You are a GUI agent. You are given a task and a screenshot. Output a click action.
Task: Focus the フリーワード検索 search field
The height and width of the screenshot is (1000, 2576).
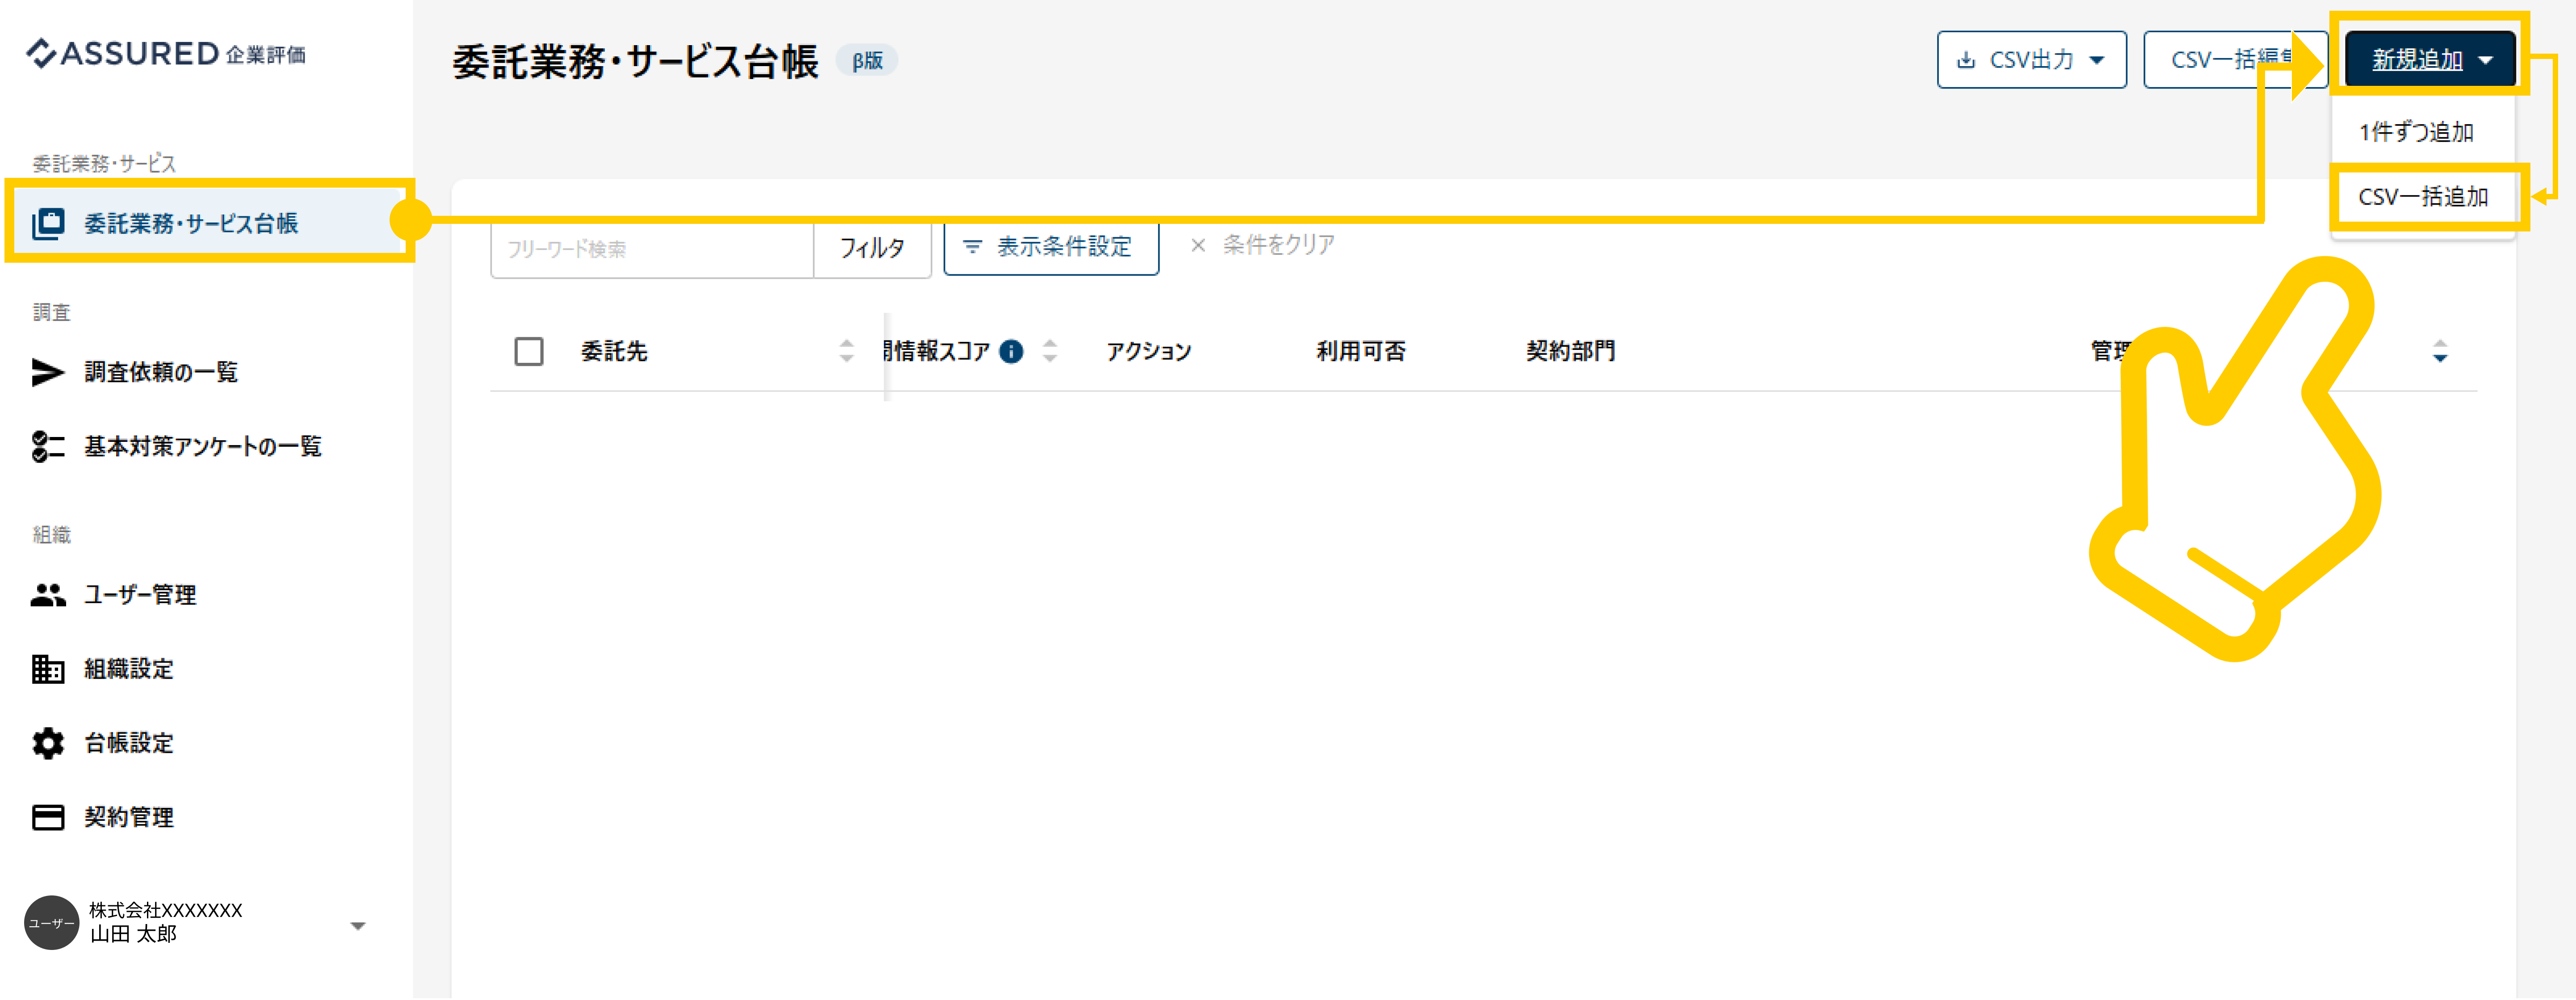[652, 249]
